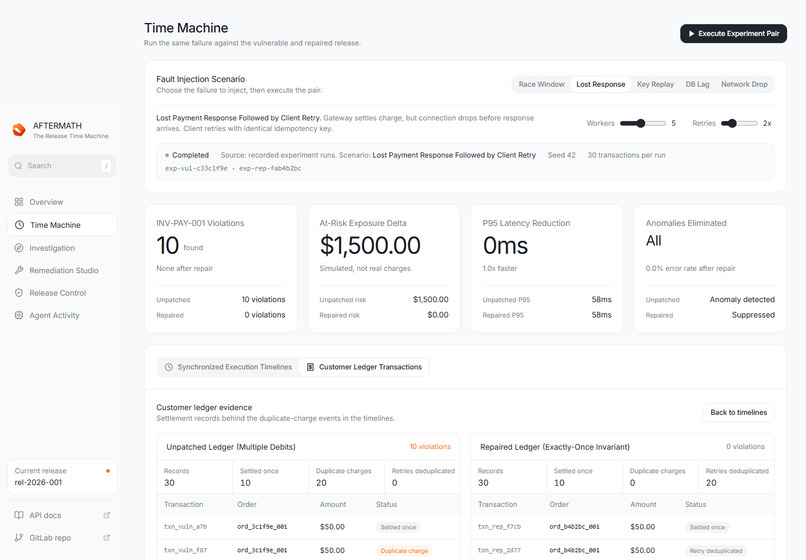Click the clock icon in Synchronized Execution Timelines tab
Screen dimensions: 806x560
[169, 367]
